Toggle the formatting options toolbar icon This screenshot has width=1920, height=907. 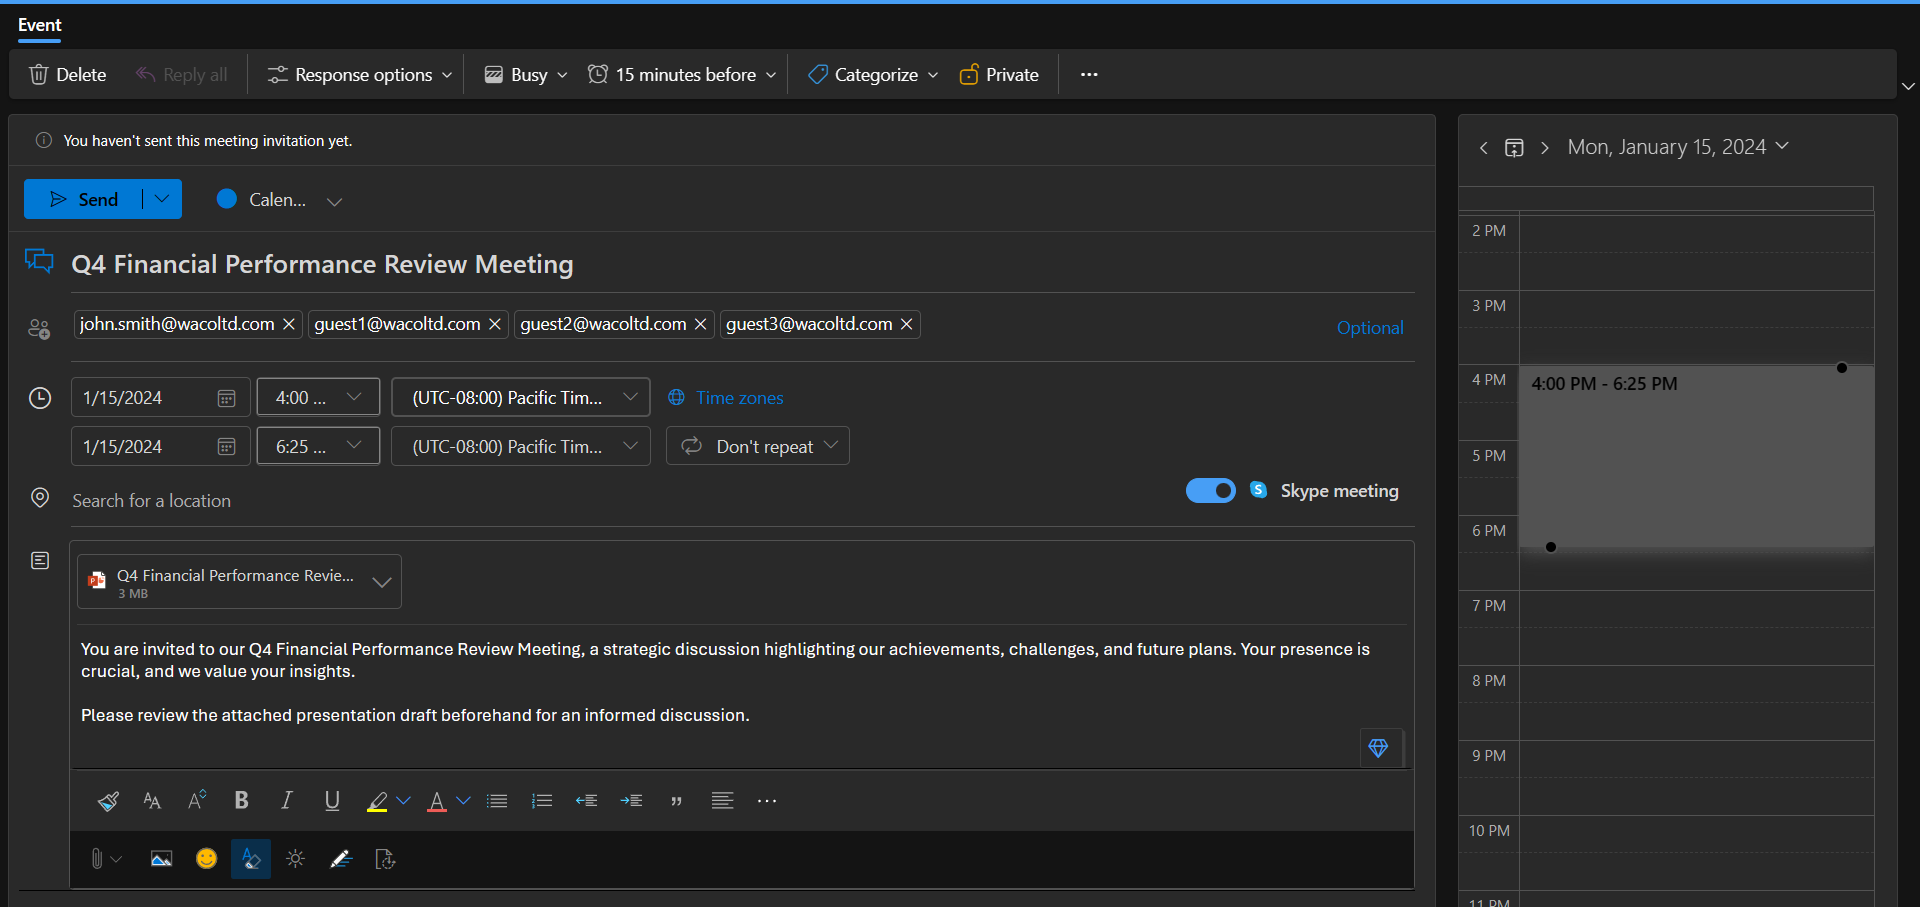point(251,859)
